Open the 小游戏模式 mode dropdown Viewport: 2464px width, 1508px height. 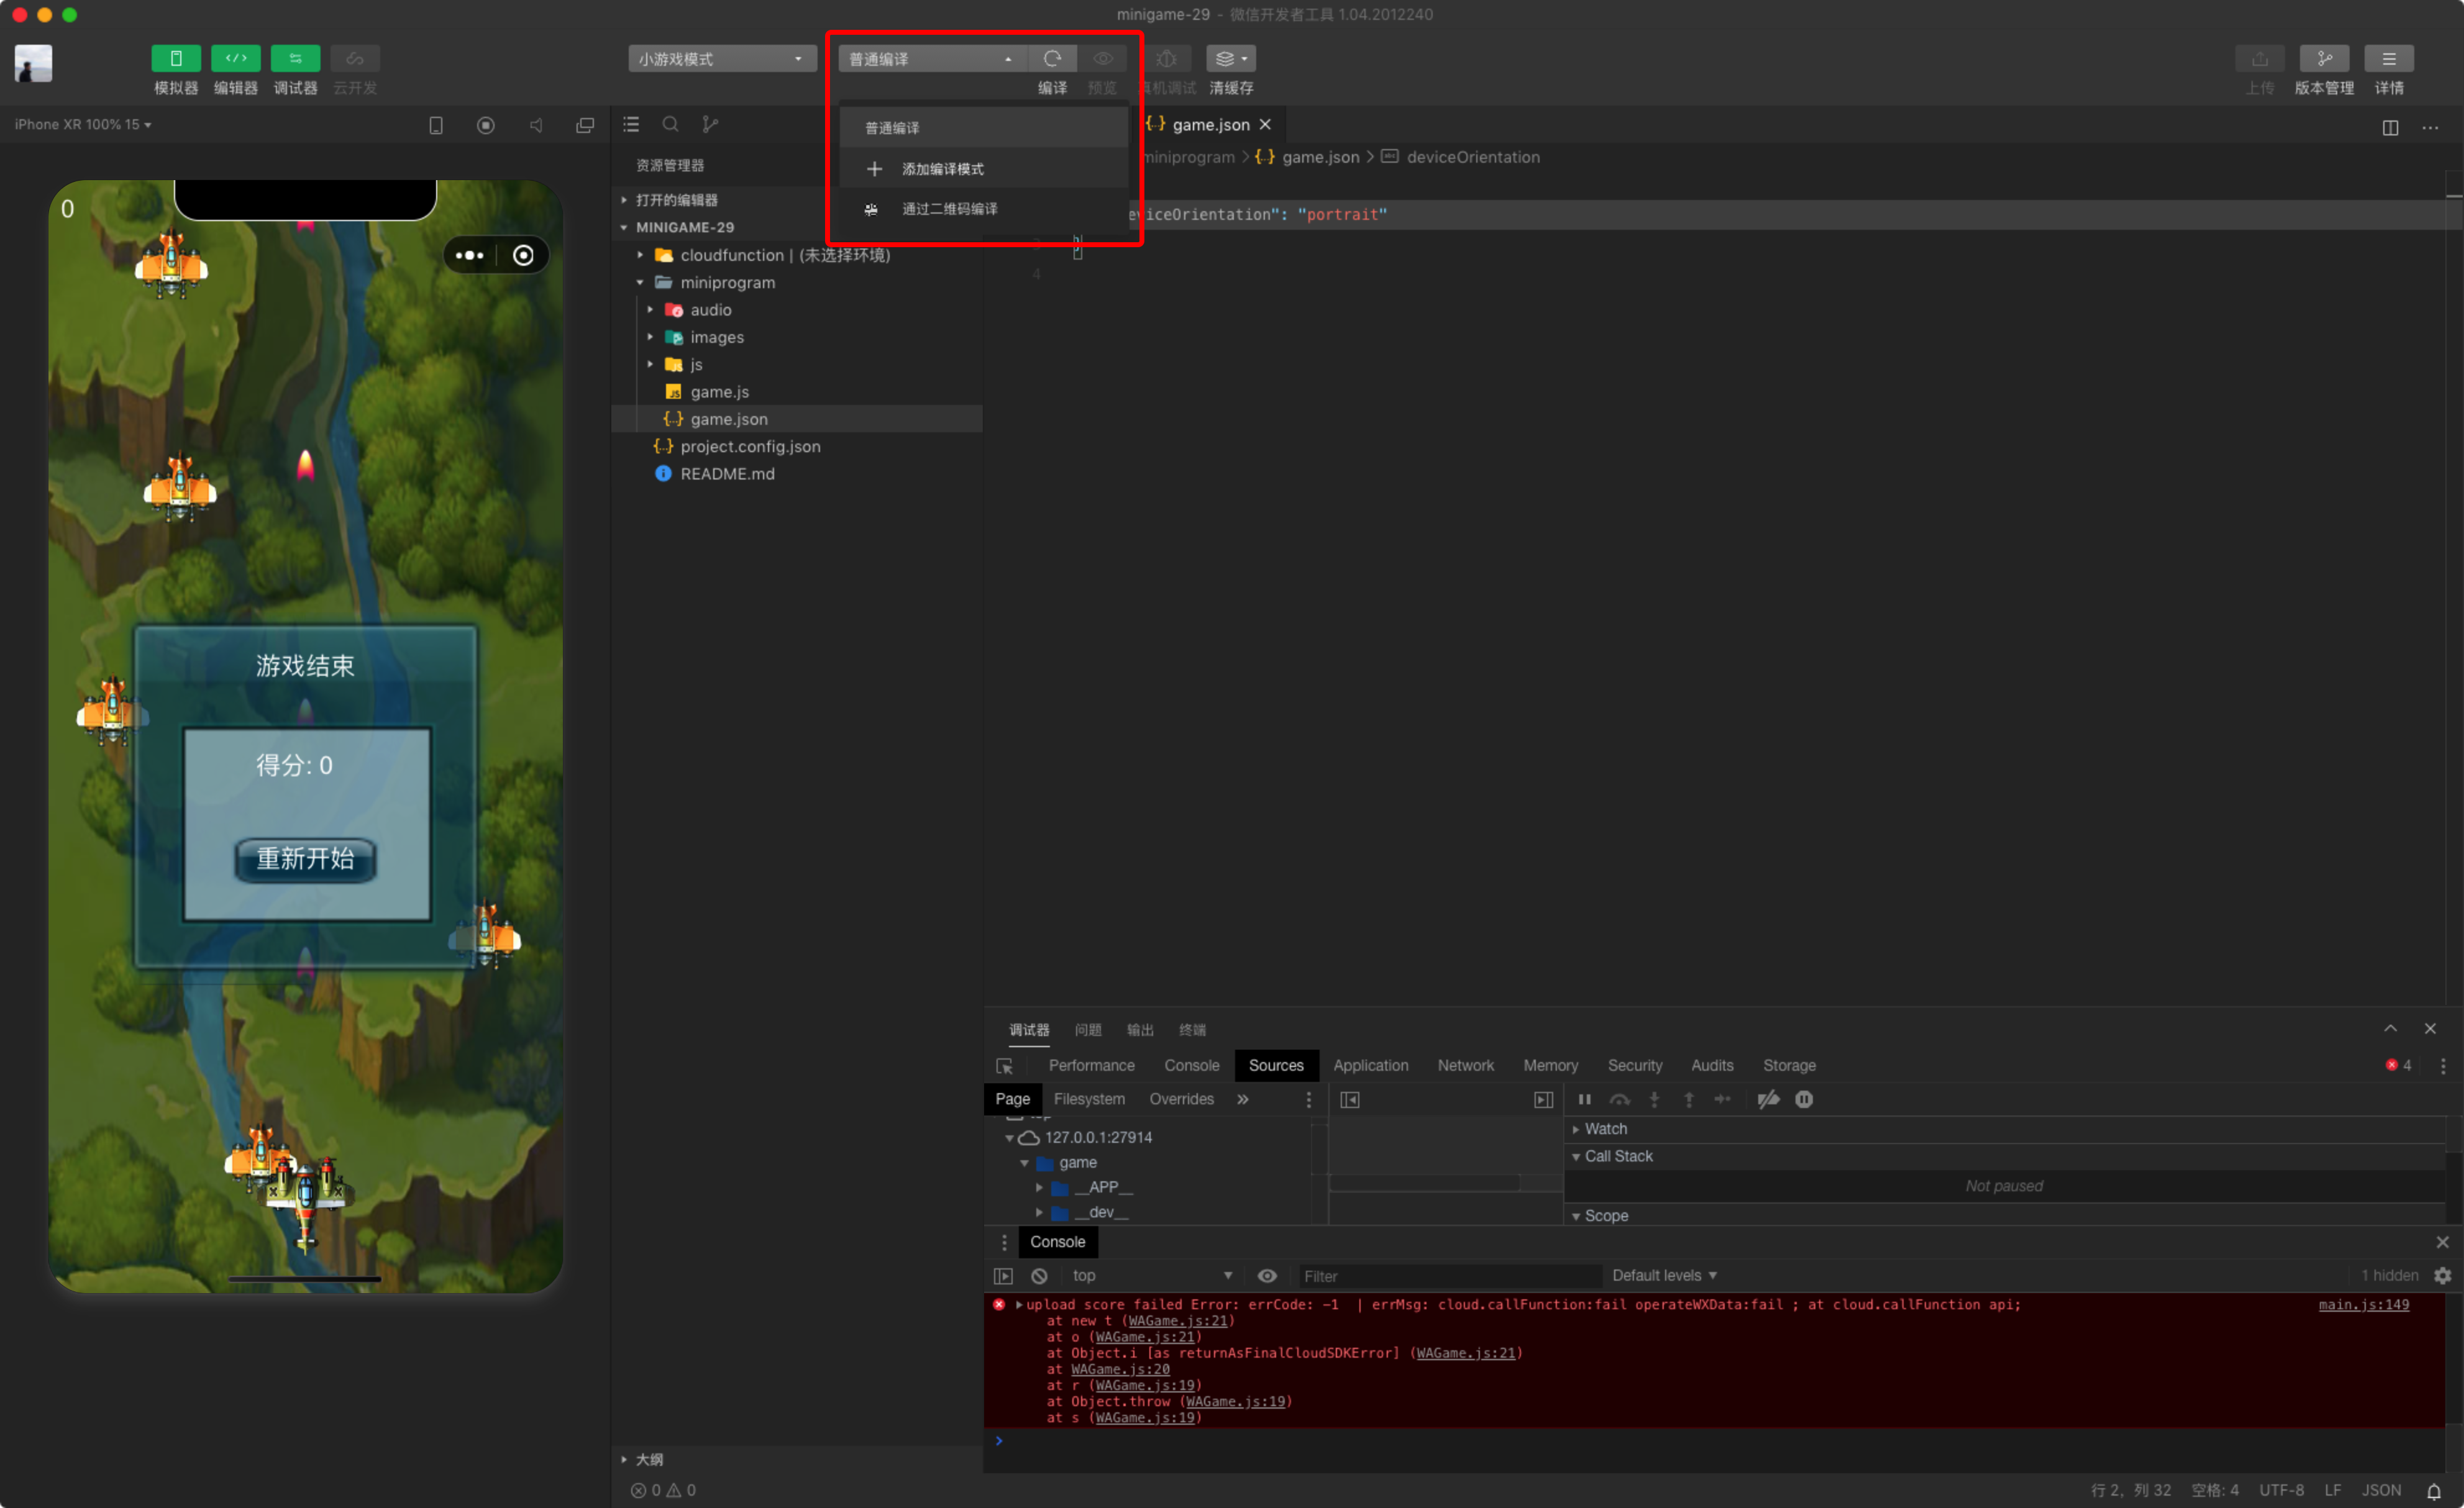[721, 59]
